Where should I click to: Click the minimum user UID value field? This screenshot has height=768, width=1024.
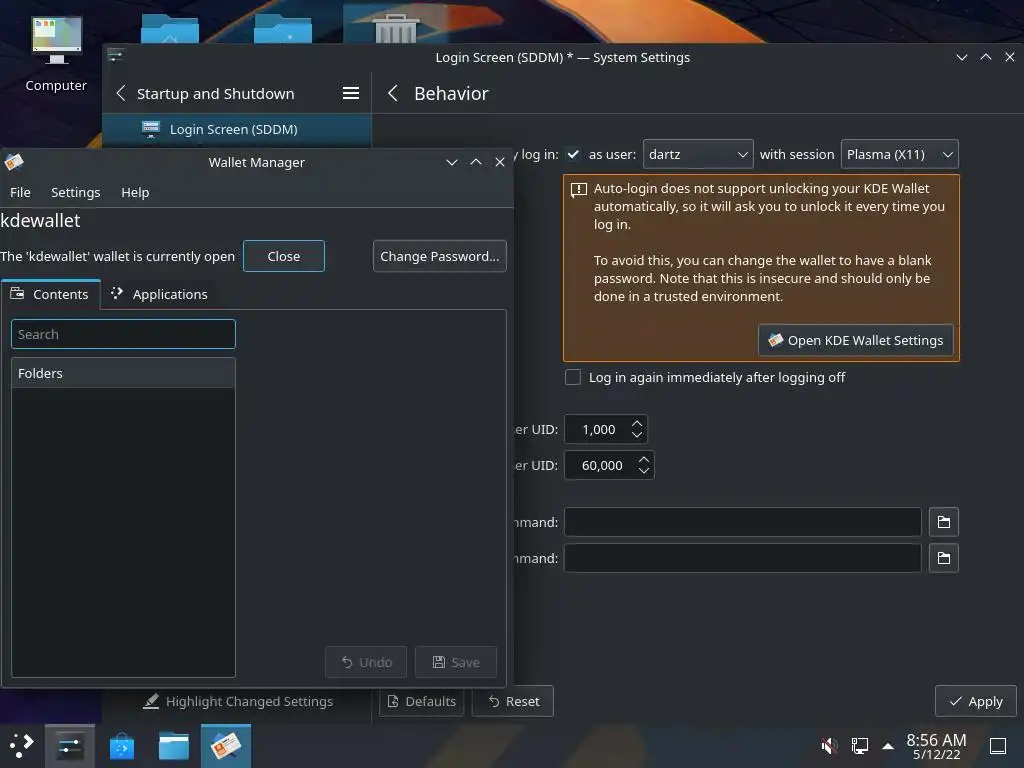click(599, 429)
